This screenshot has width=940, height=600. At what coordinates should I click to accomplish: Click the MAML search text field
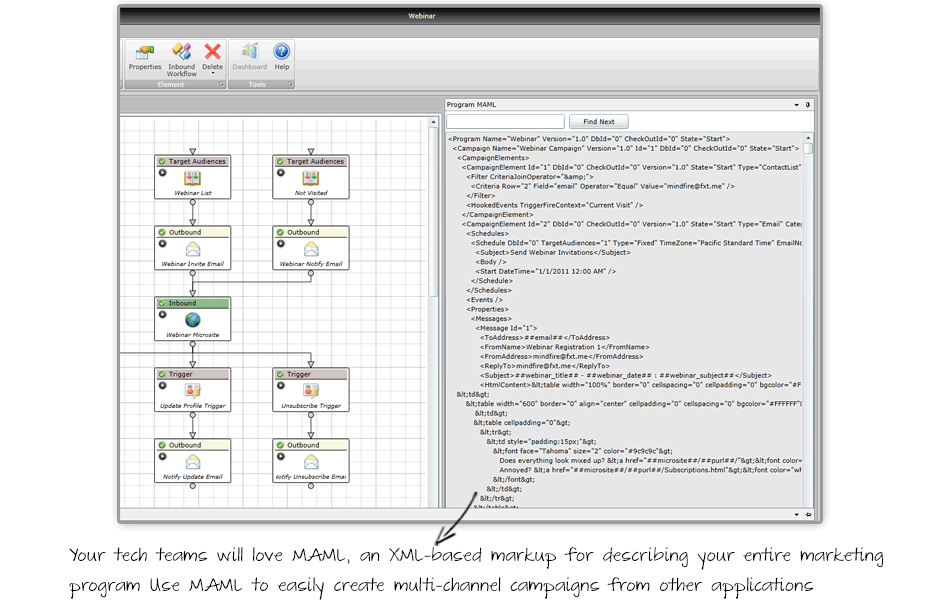pos(505,122)
